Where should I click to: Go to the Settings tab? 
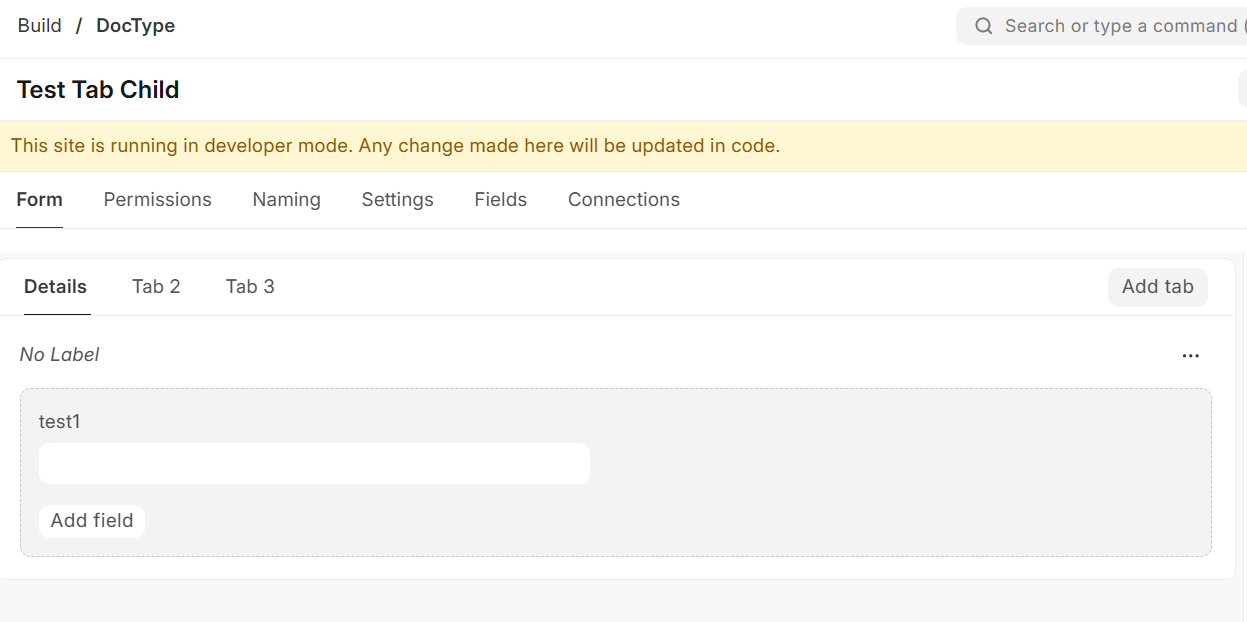pos(397,200)
